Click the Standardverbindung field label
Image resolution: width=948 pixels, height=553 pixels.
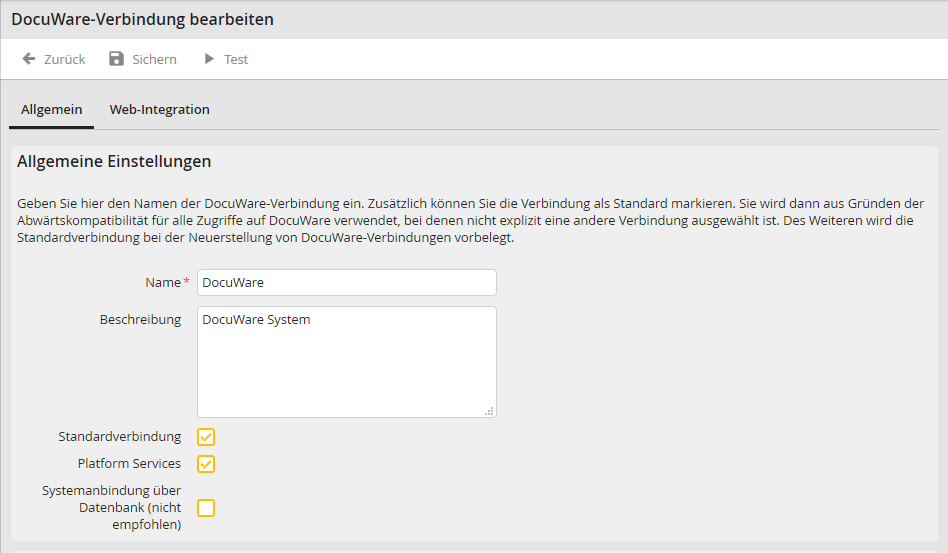(x=120, y=437)
